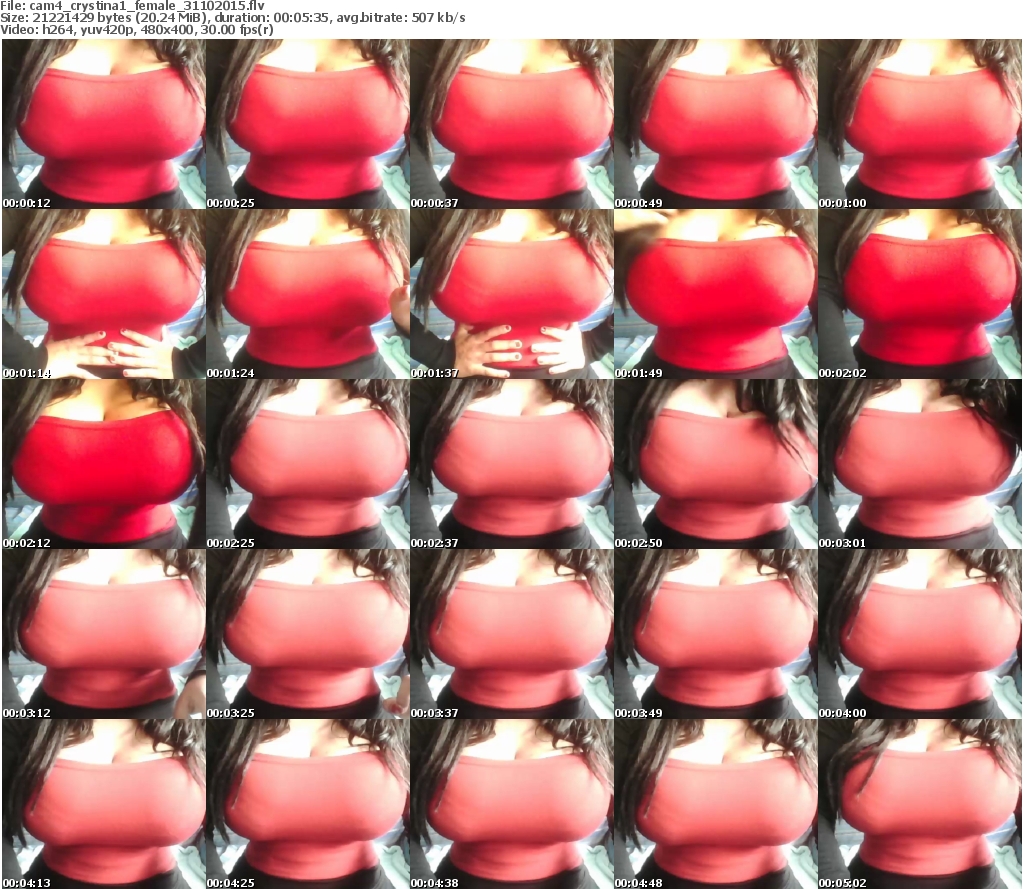Select the frame captured at 00:01:00
Image resolution: width=1024 pixels, height=889 pixels.
tap(920, 124)
